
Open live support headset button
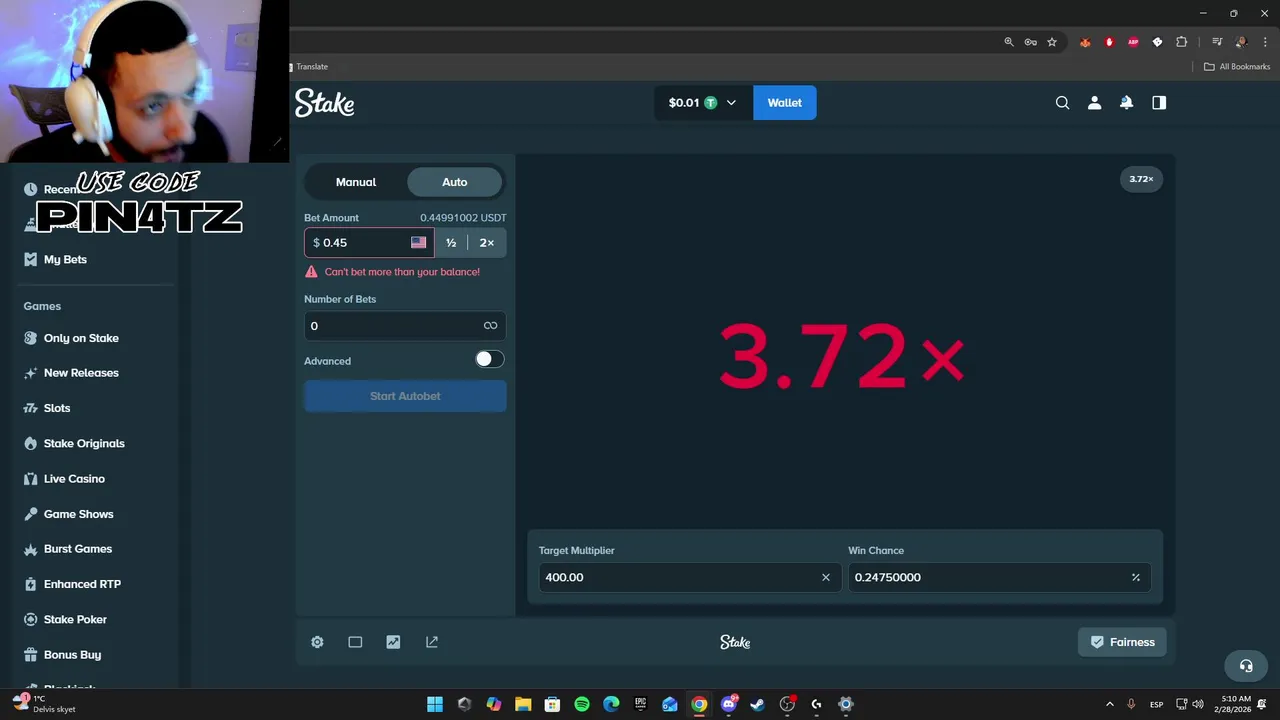pyautogui.click(x=1246, y=665)
